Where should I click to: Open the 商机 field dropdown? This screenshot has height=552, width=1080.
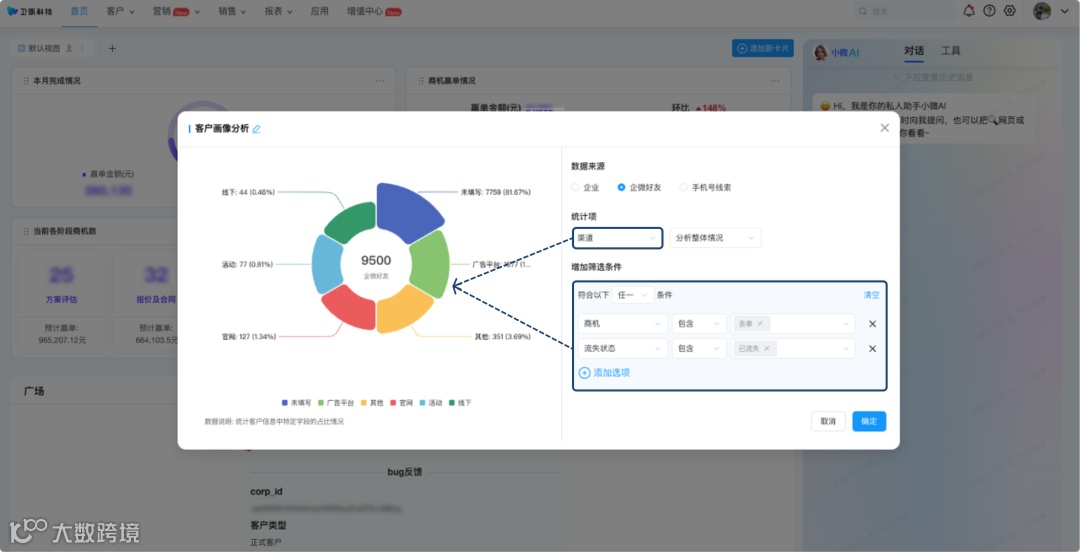[623, 324]
